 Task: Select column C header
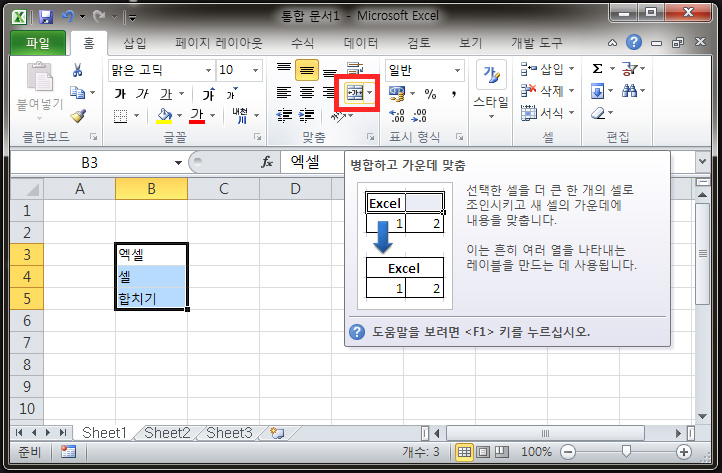coord(224,189)
